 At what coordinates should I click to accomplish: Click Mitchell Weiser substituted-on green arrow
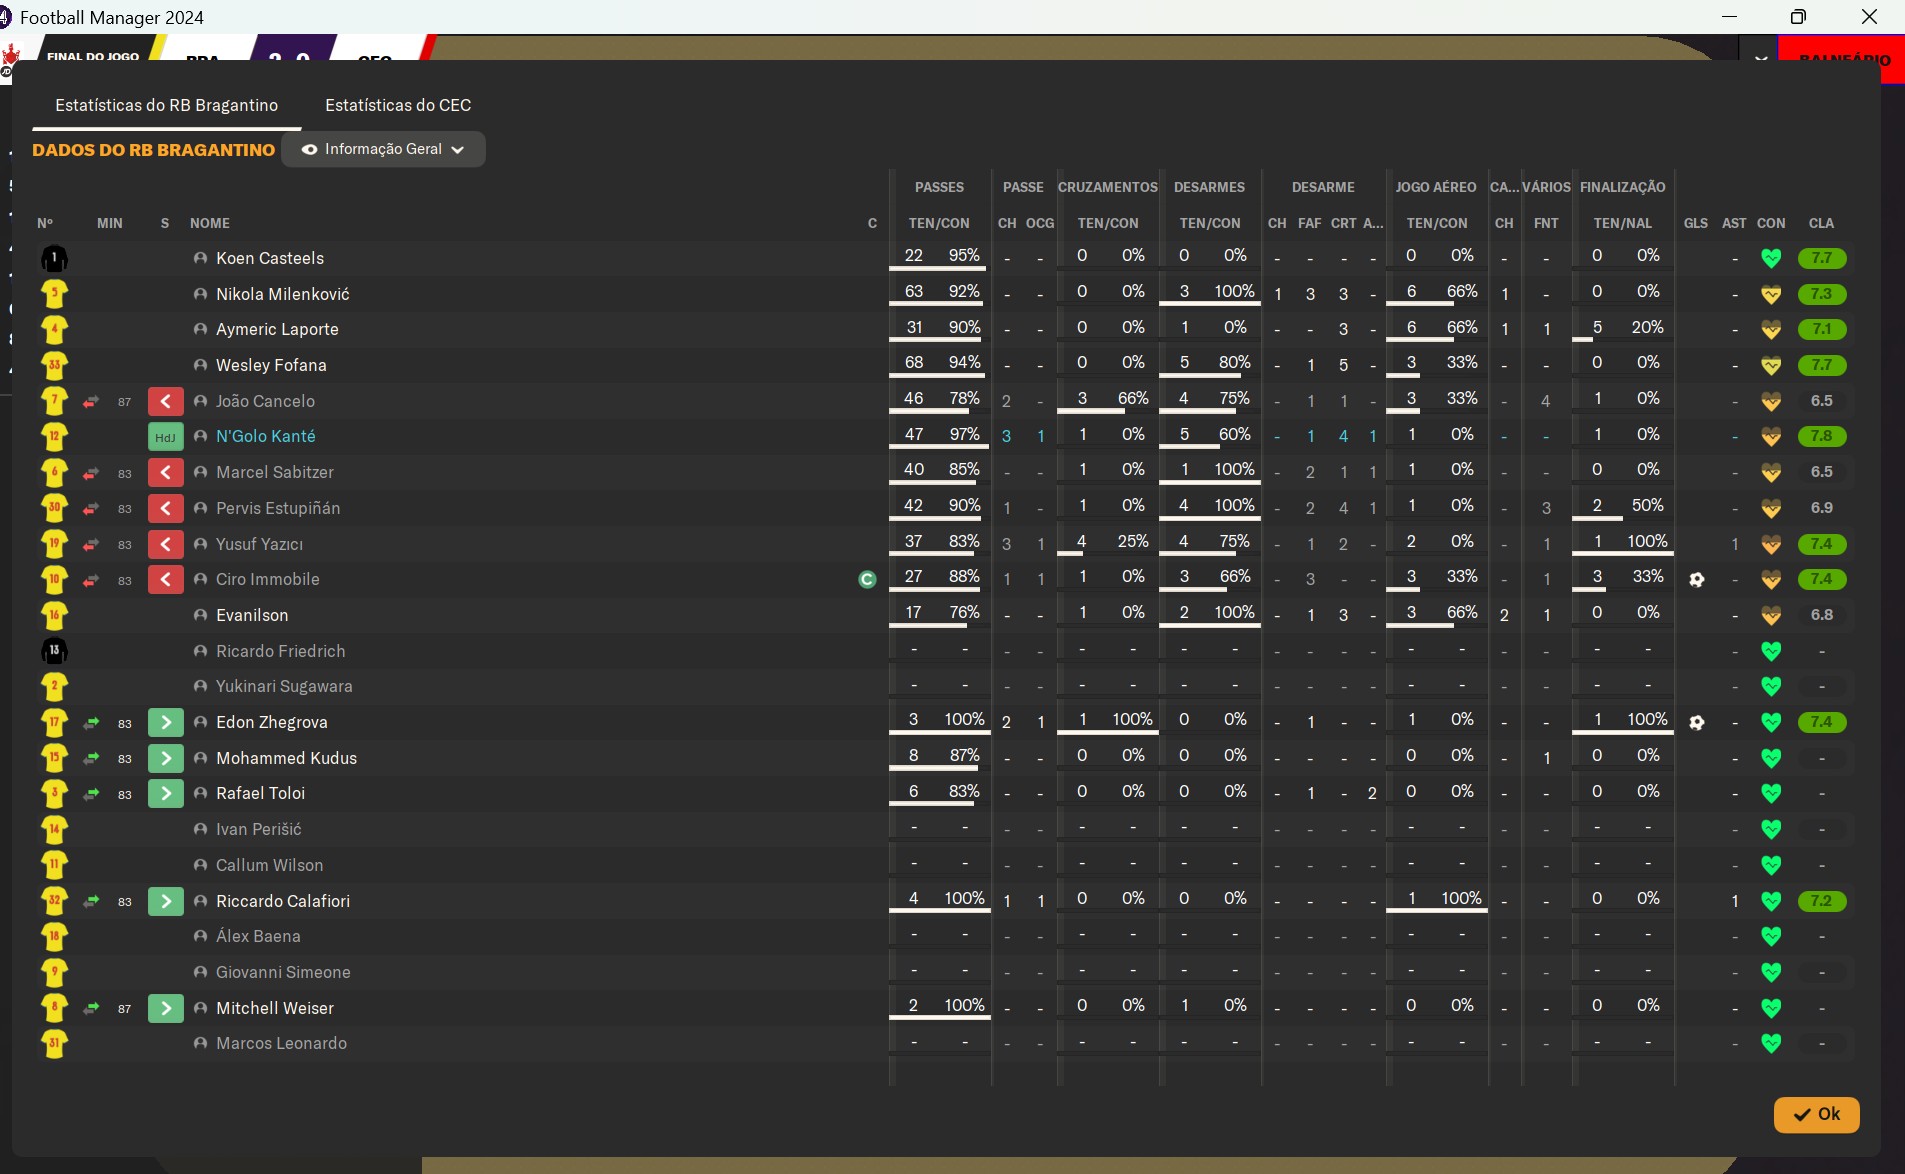click(165, 1008)
